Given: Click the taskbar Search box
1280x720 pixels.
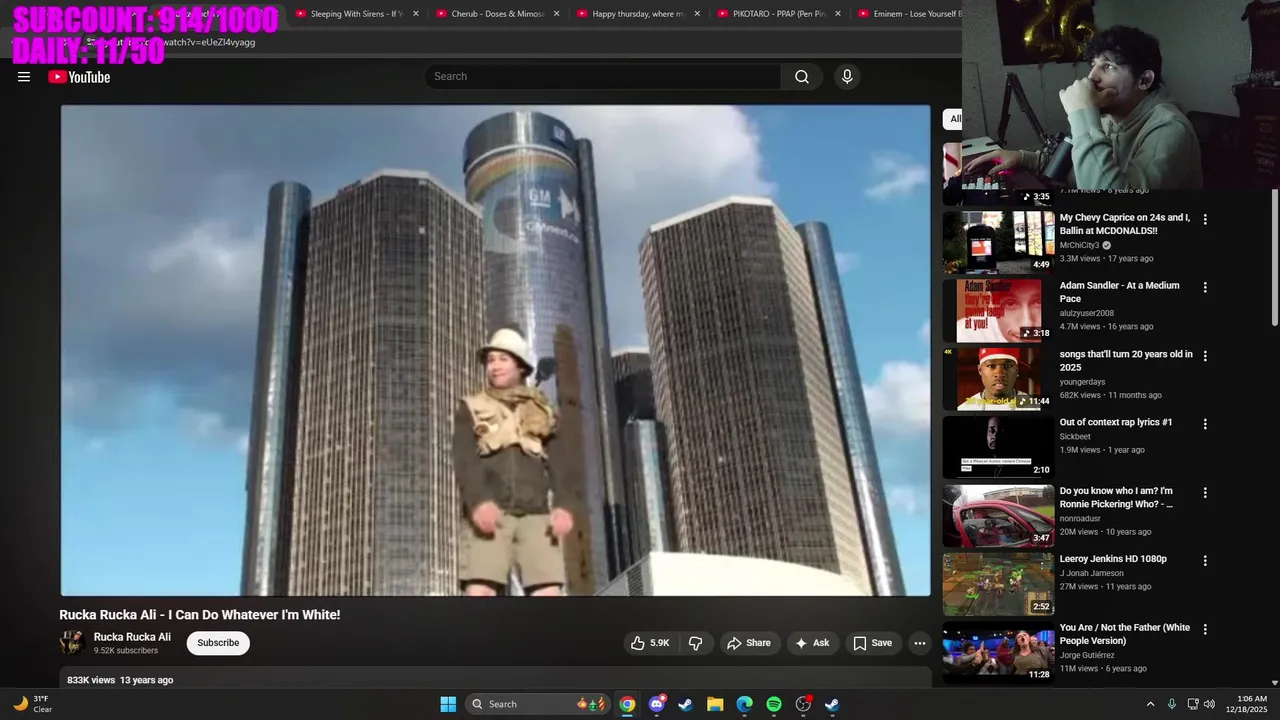Looking at the screenshot, I should pos(538,704).
